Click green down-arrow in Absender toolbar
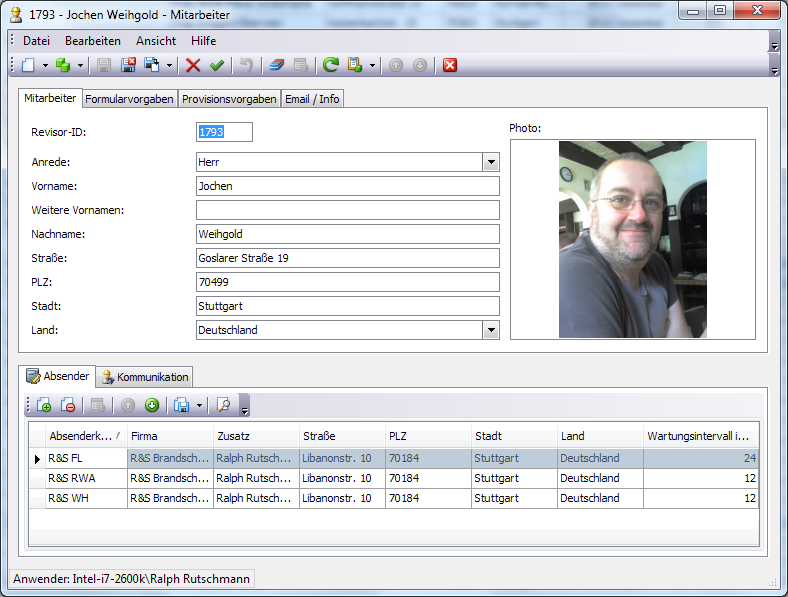Image resolution: width=788 pixels, height=597 pixels. point(152,405)
